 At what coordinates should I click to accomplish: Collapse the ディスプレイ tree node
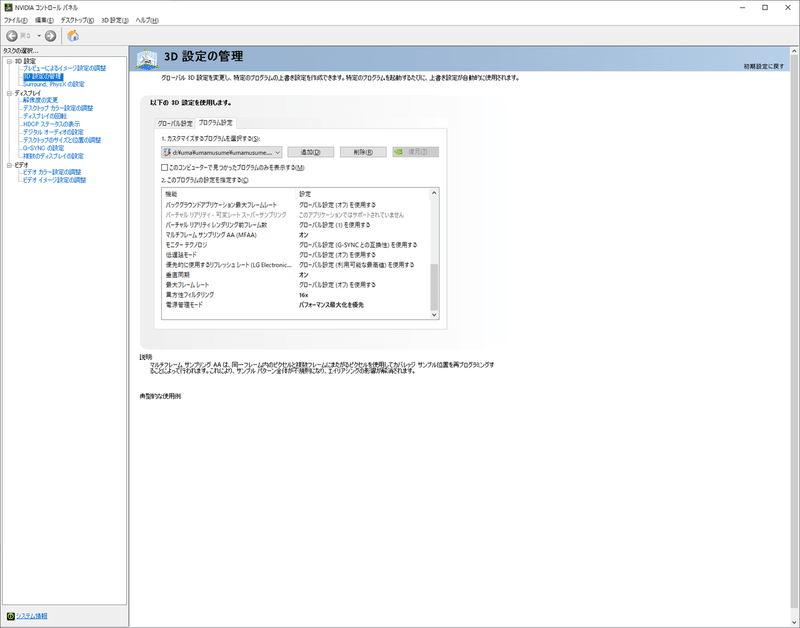click(x=9, y=93)
